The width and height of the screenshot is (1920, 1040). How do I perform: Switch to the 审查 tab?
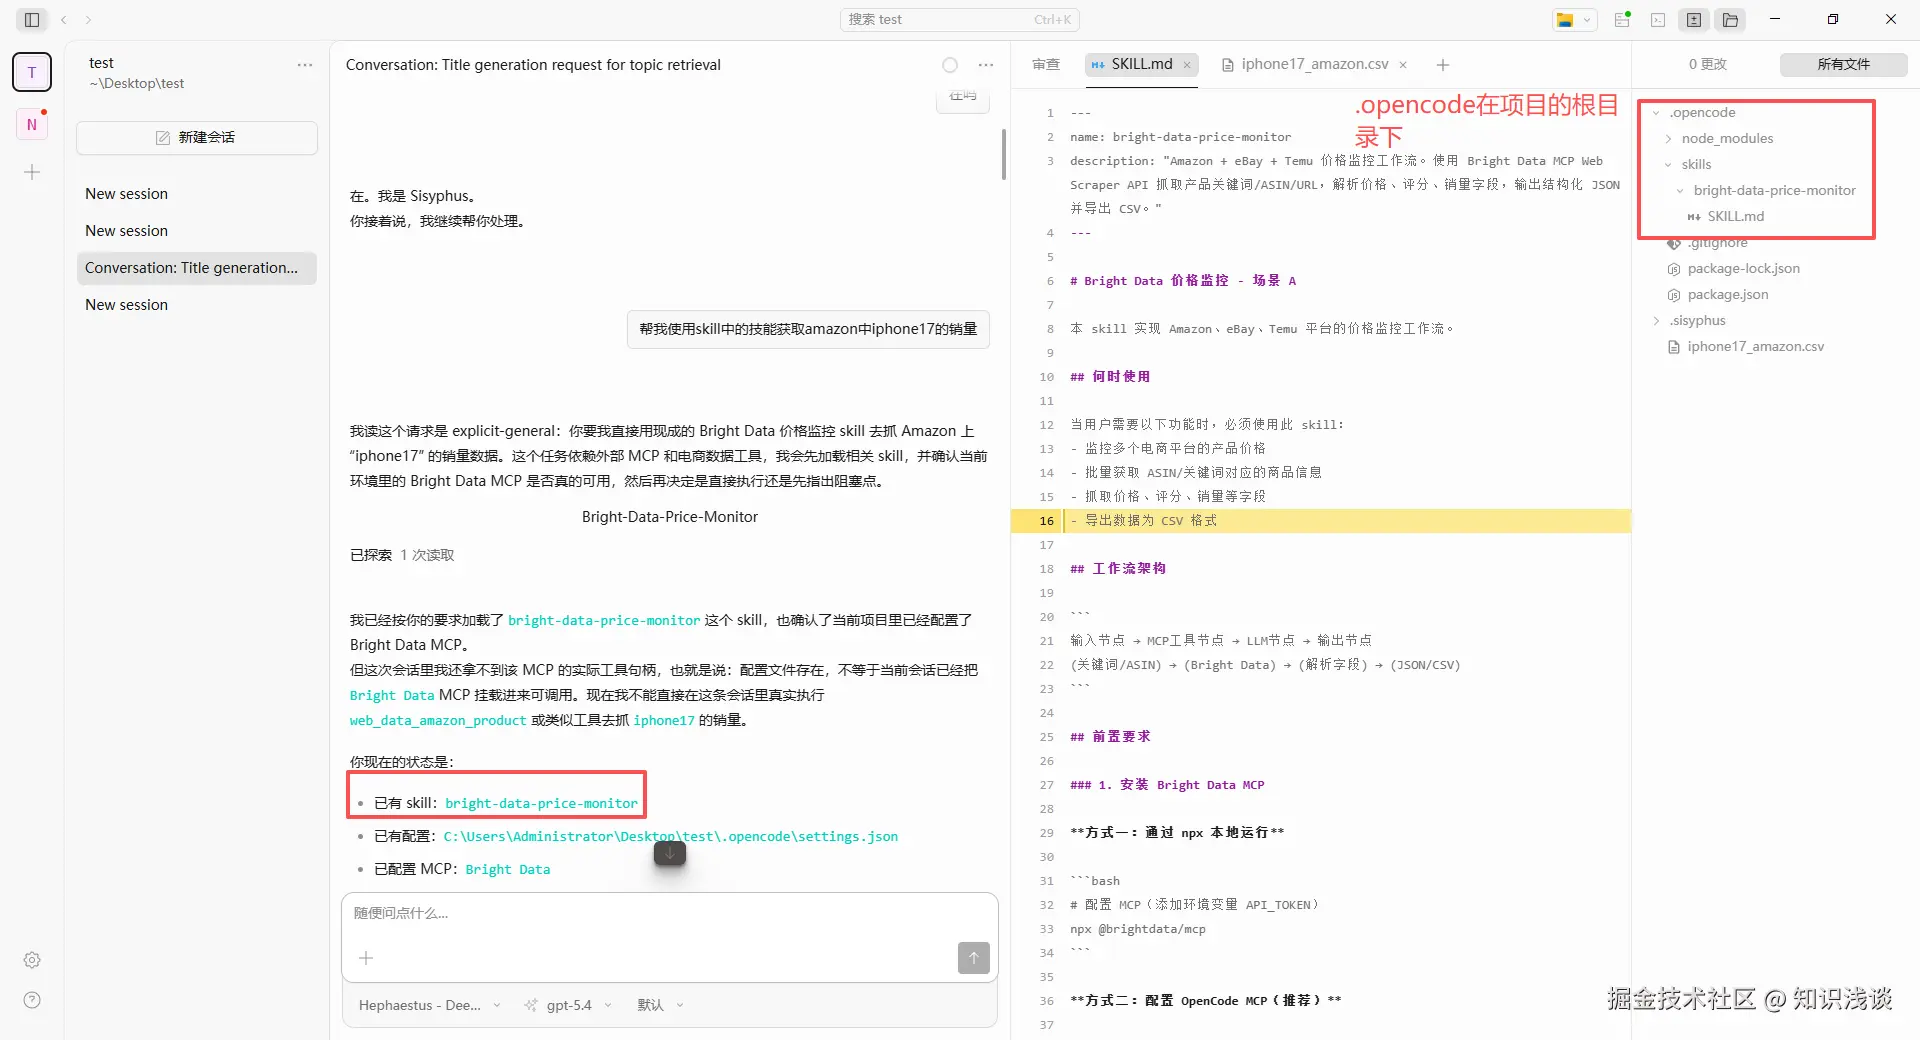(x=1045, y=64)
